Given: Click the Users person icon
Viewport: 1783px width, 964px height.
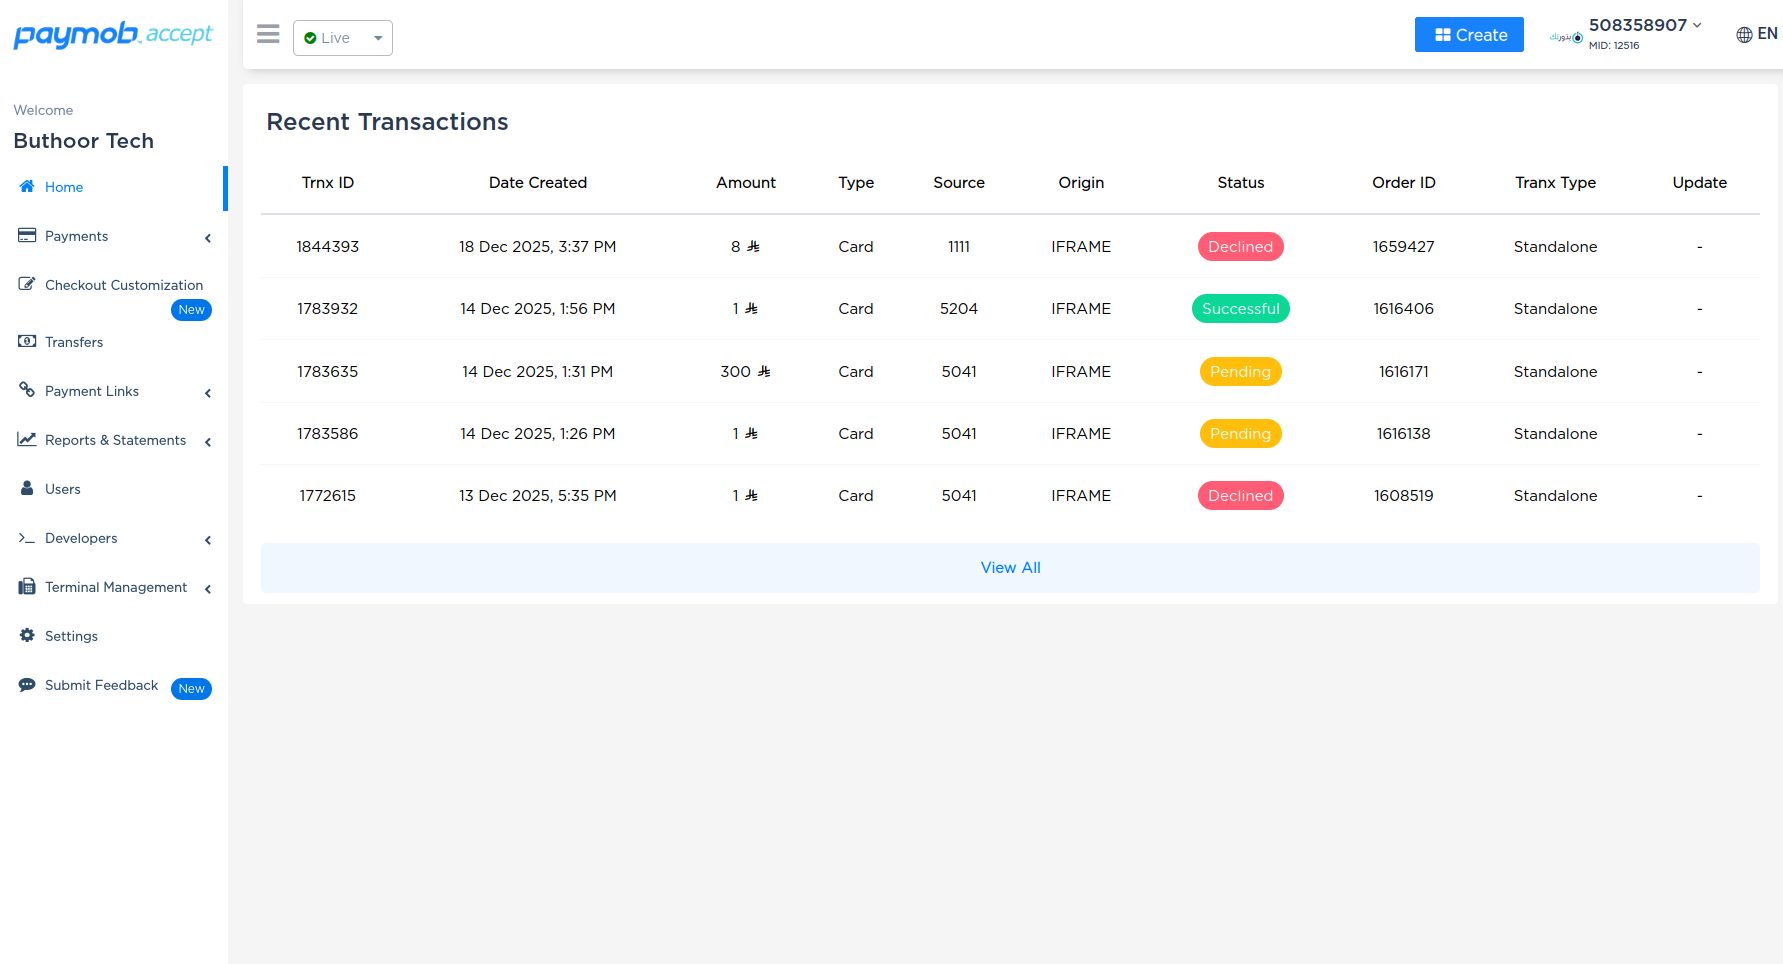Looking at the screenshot, I should (x=27, y=489).
